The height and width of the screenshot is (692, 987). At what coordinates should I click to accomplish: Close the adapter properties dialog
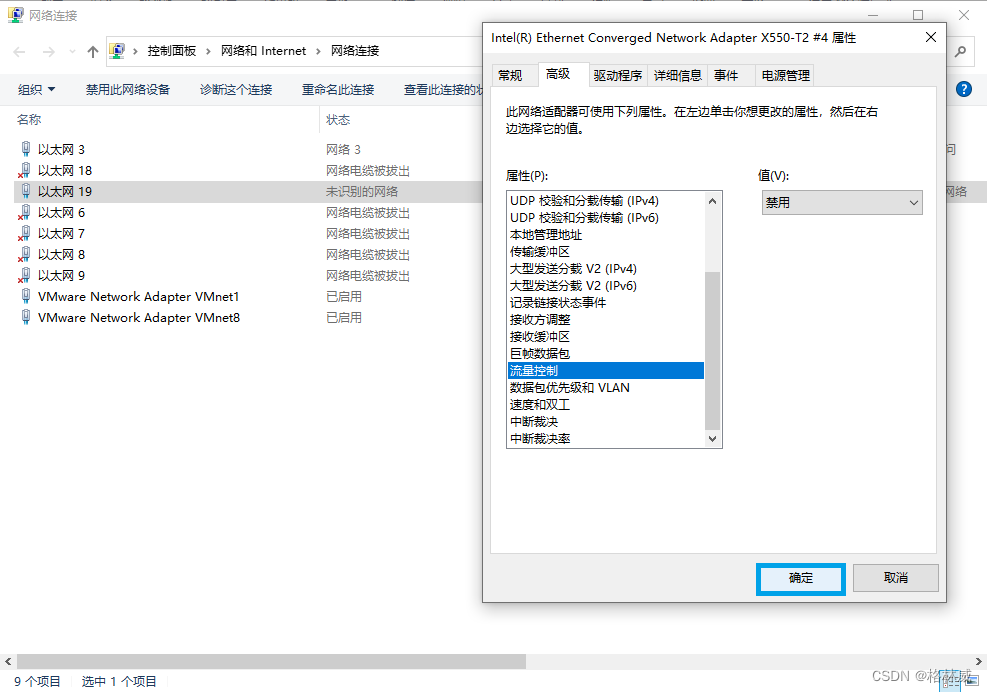931,37
